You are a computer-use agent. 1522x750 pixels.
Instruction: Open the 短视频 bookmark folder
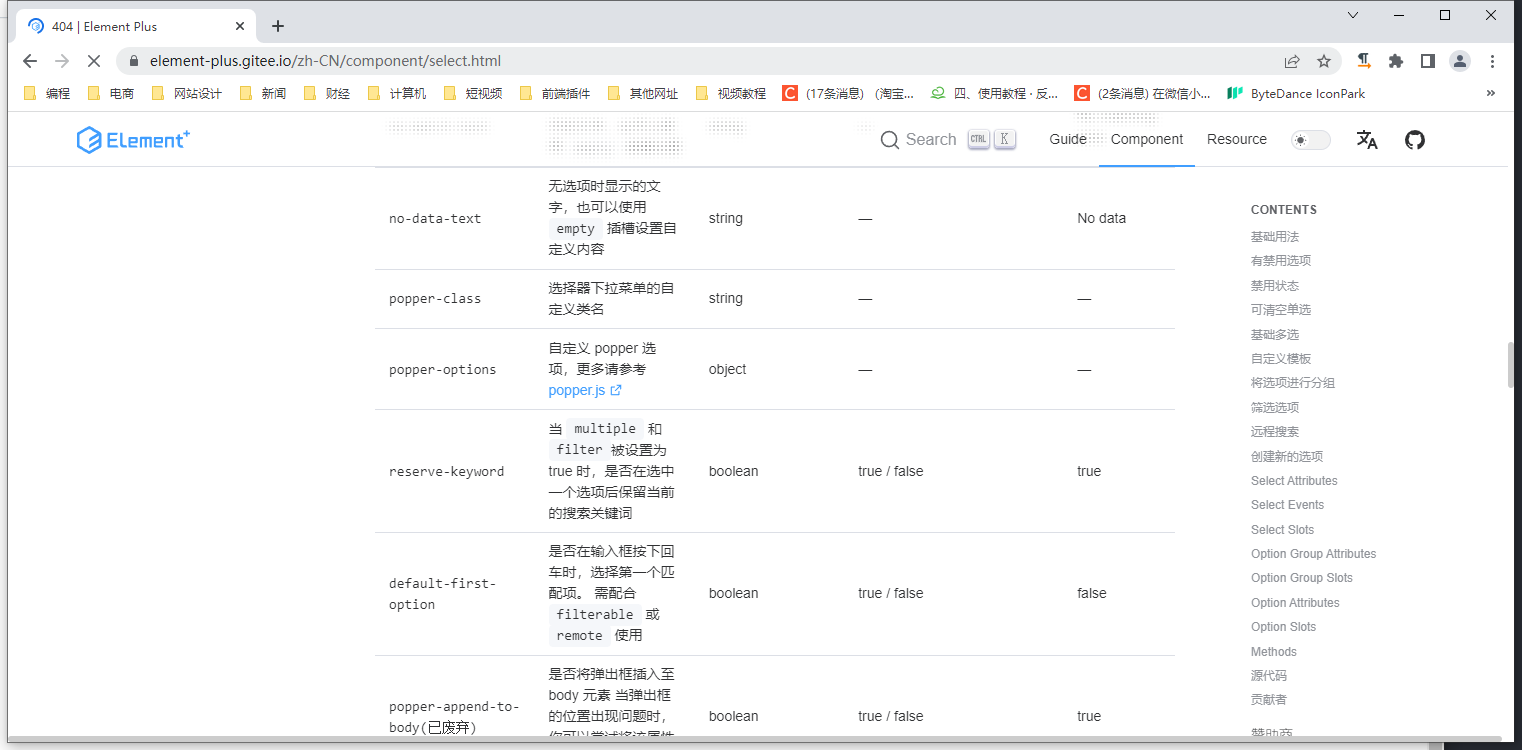pos(473,93)
